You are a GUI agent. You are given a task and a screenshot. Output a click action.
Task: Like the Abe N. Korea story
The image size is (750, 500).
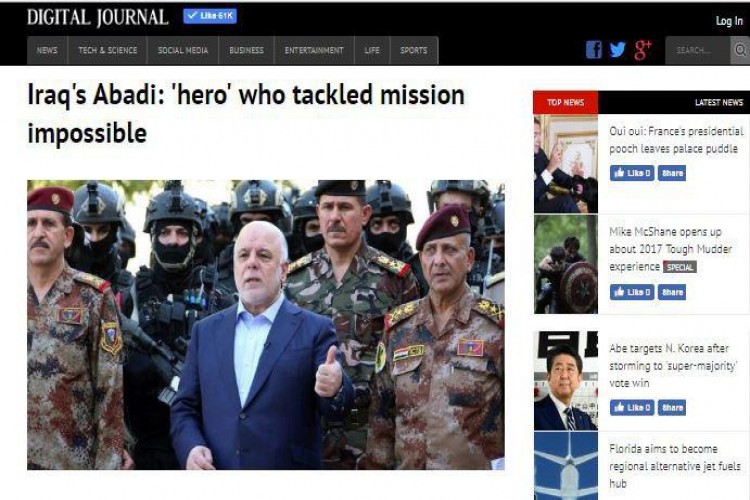(x=631, y=408)
